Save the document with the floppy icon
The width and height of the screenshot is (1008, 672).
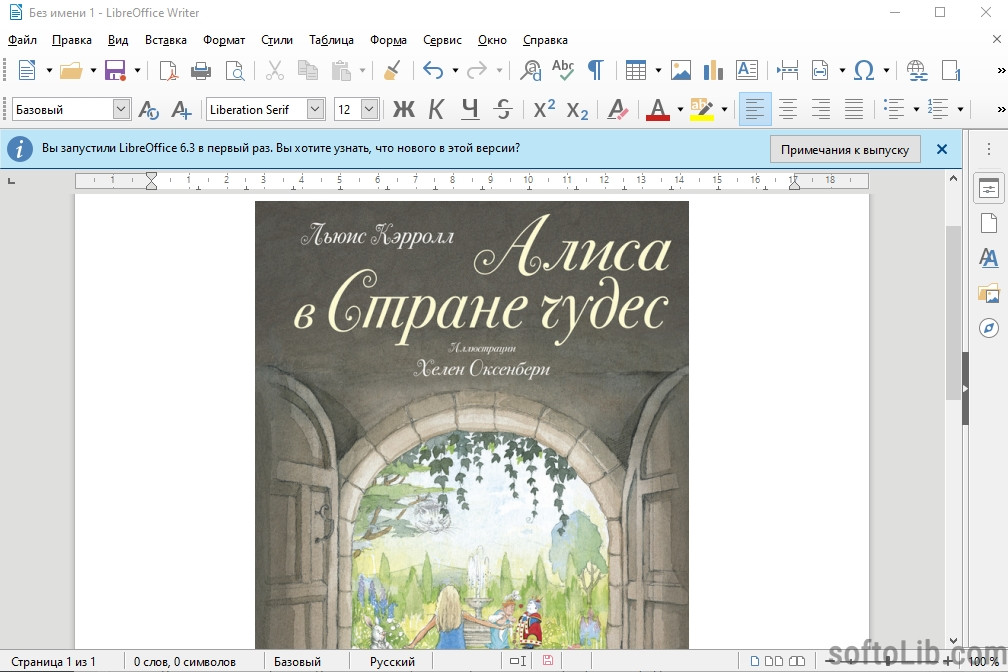[x=116, y=70]
